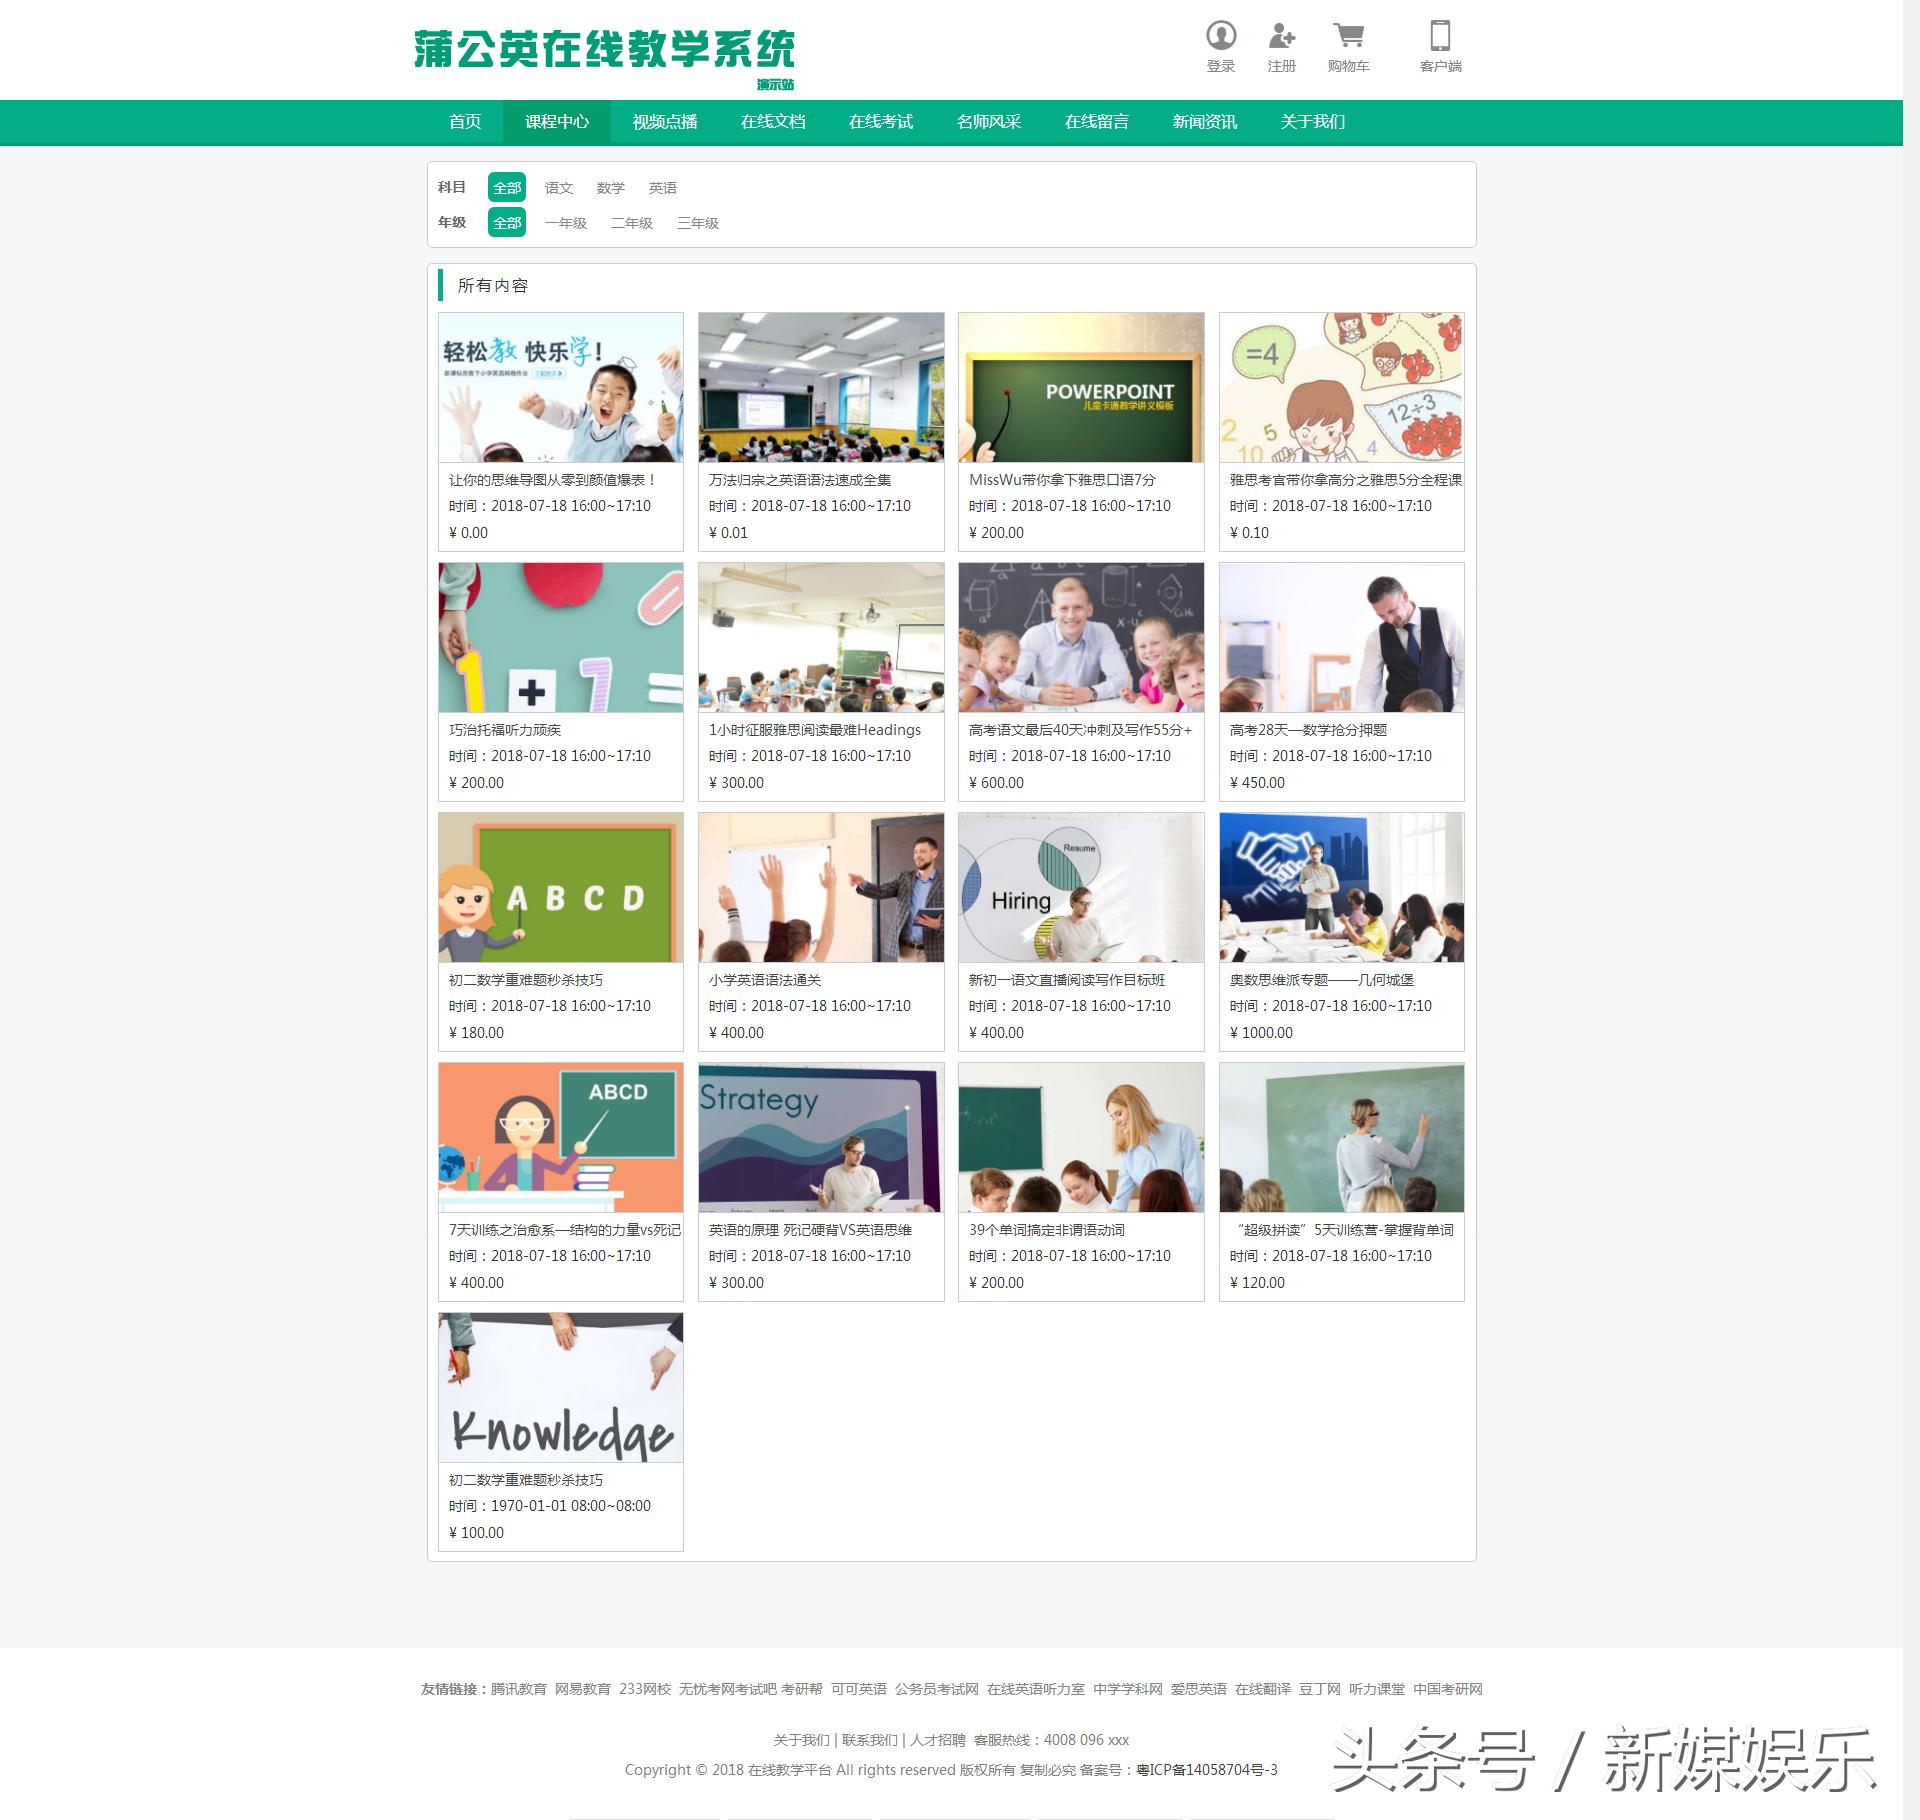Select the 二年级 grade filter
This screenshot has height=1820, width=1920.
coord(632,223)
